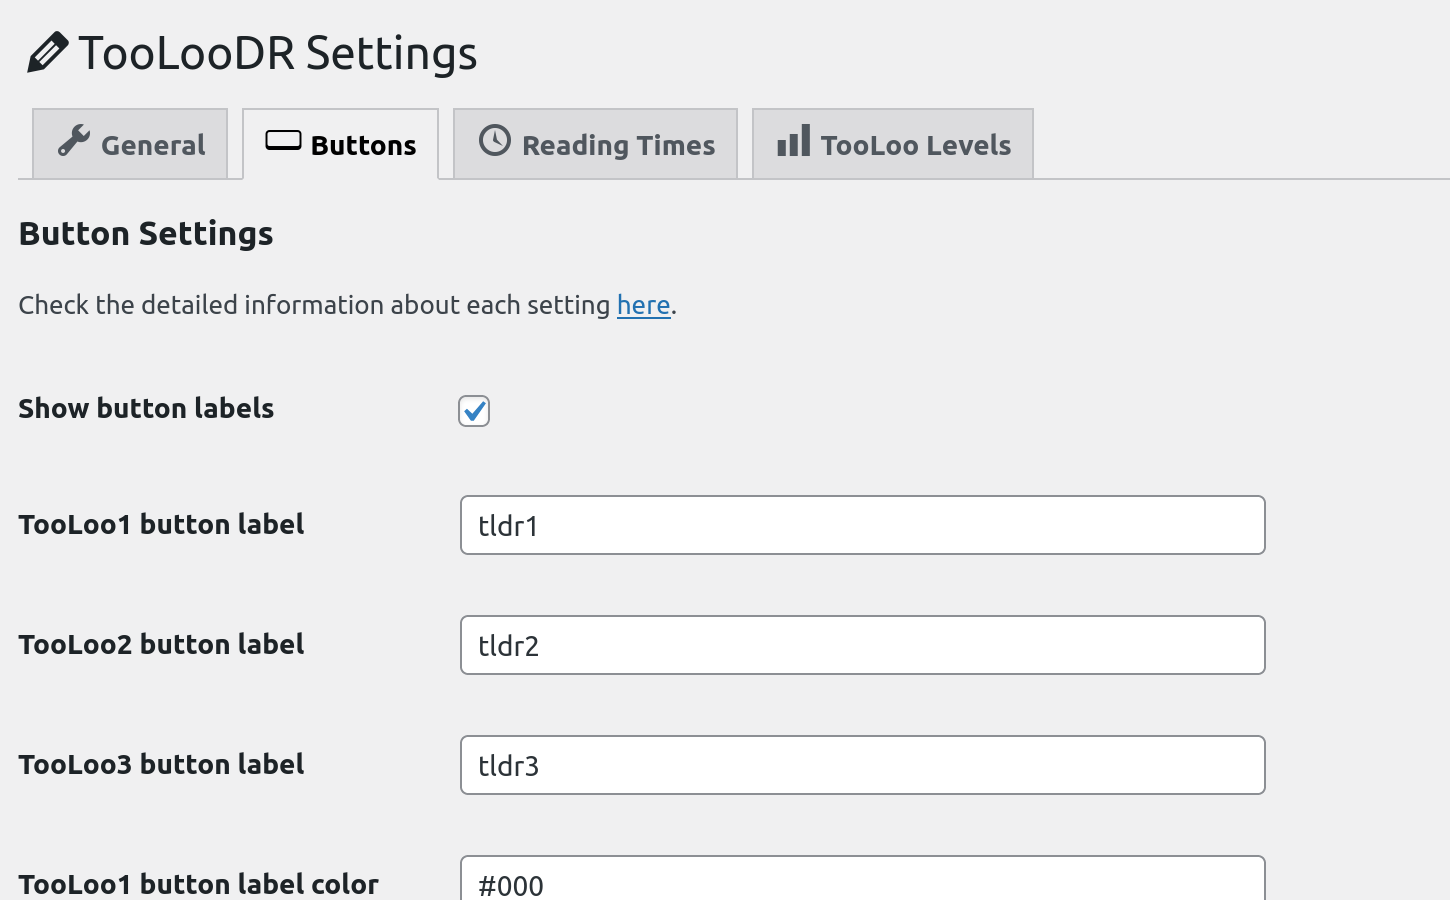Switch to the General tab
This screenshot has height=900, width=1450.
pos(131,145)
